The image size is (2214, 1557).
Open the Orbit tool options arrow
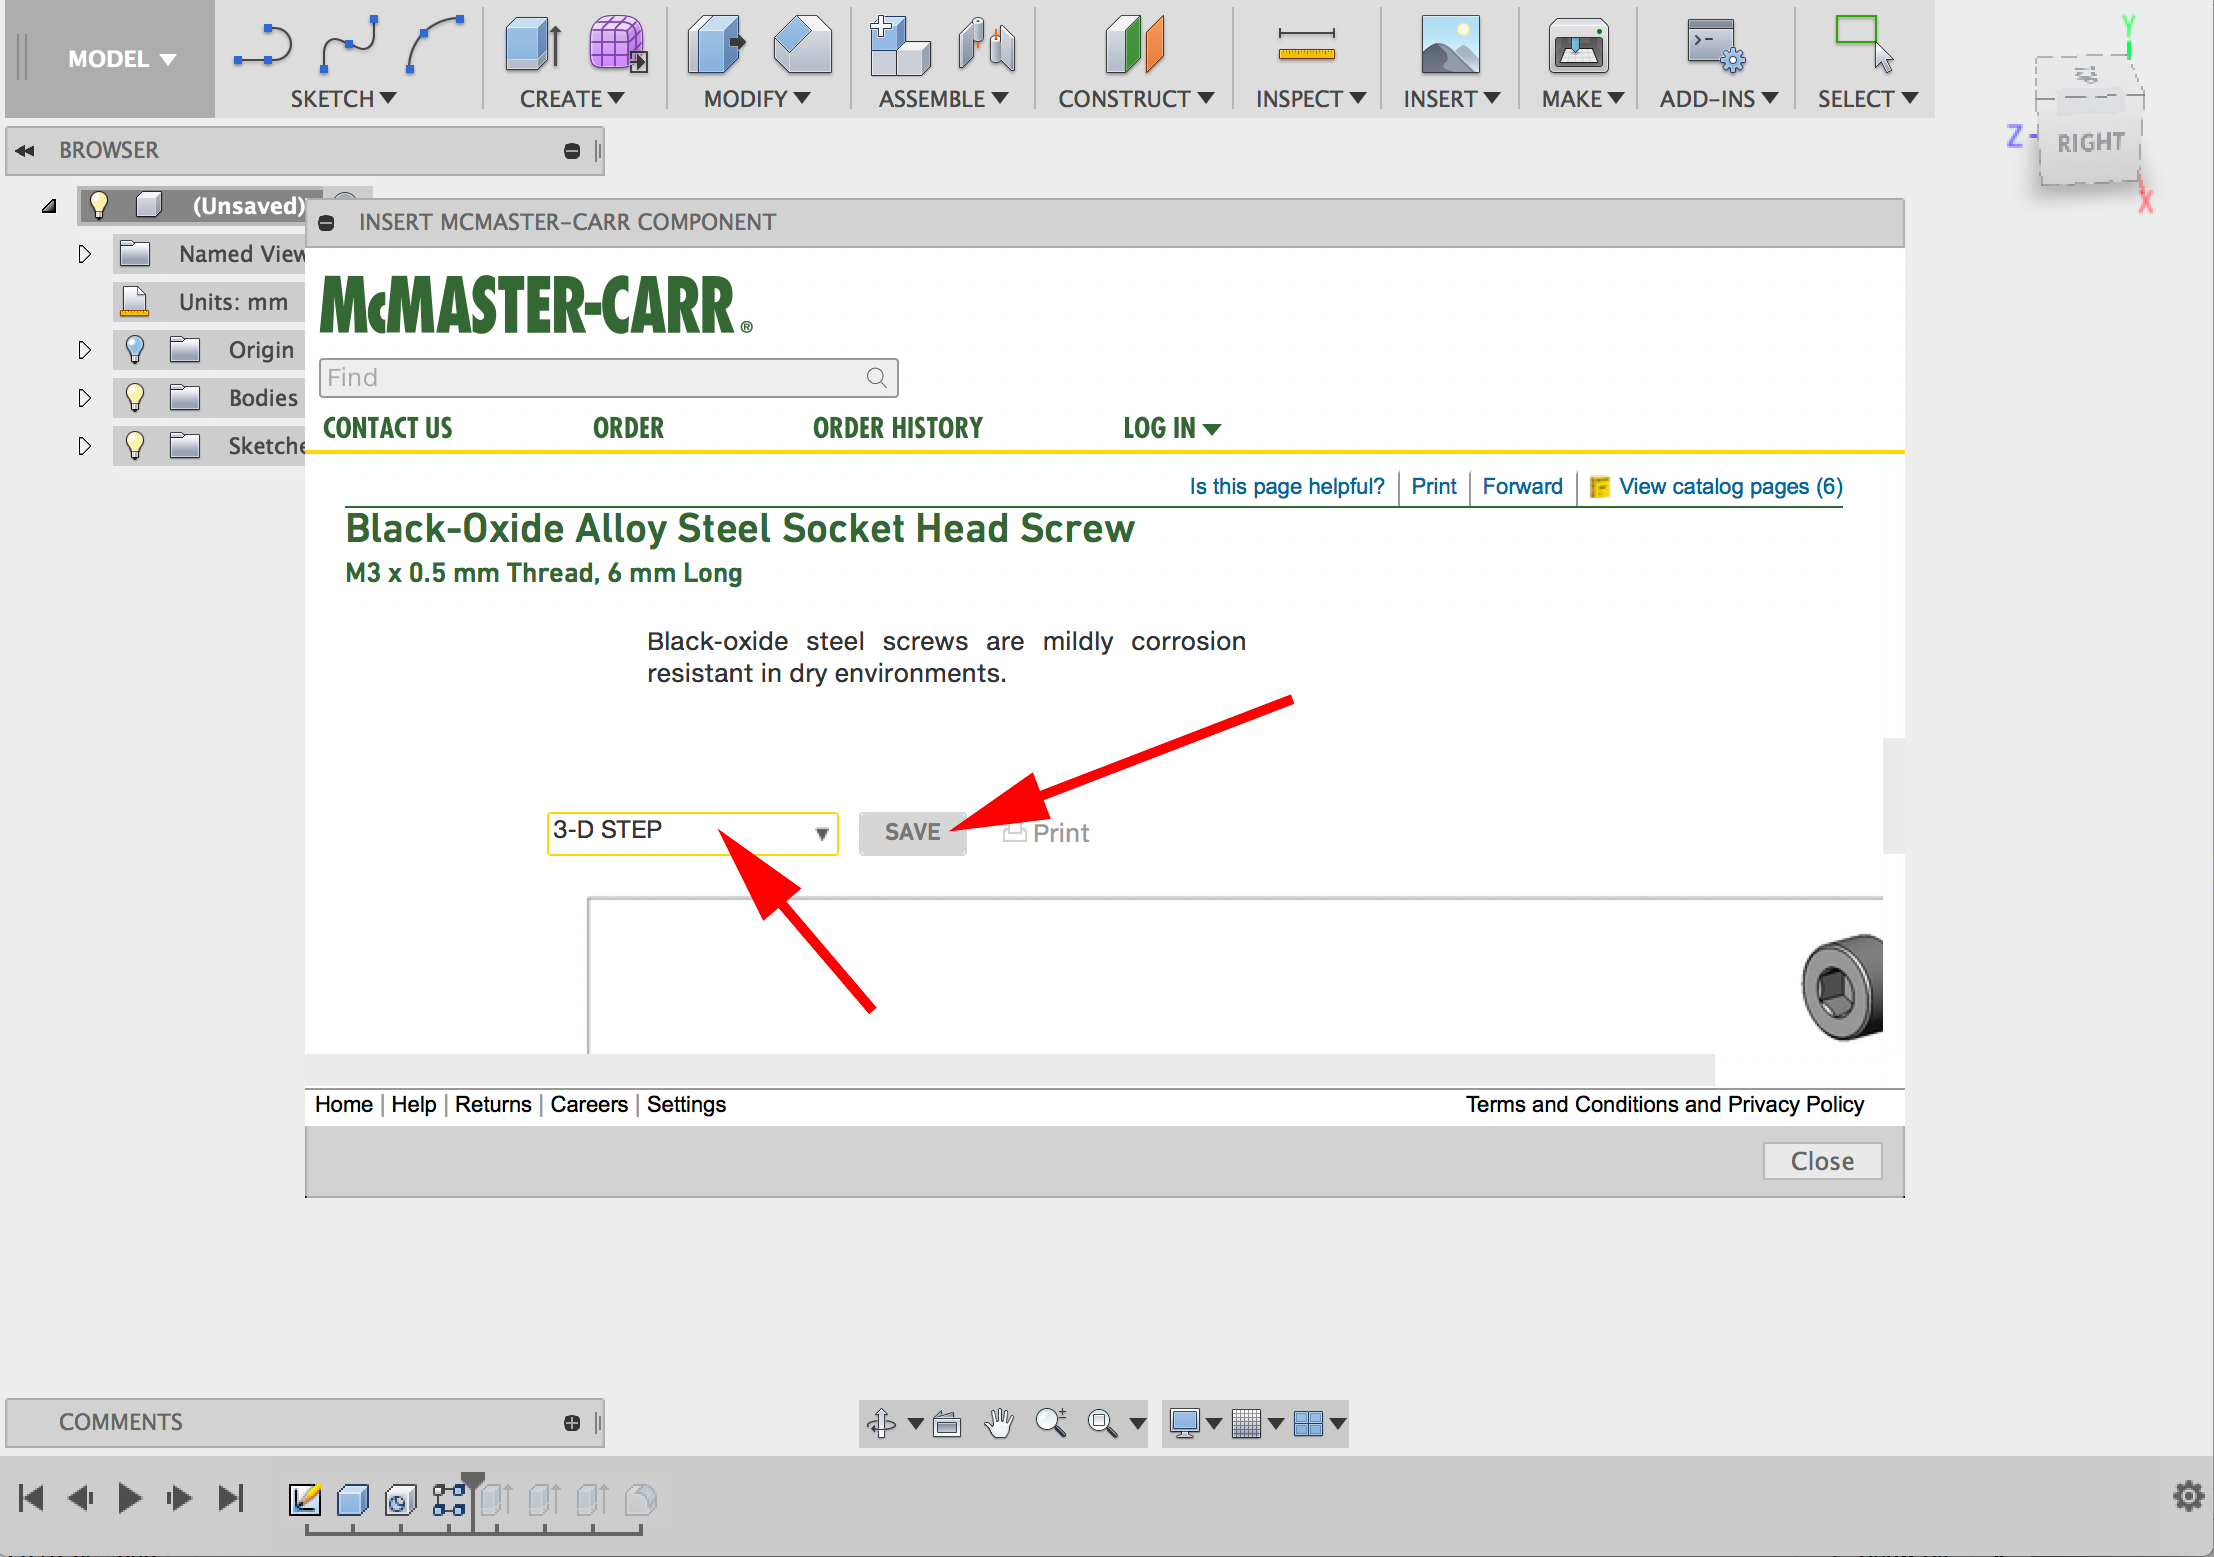[x=915, y=1423]
